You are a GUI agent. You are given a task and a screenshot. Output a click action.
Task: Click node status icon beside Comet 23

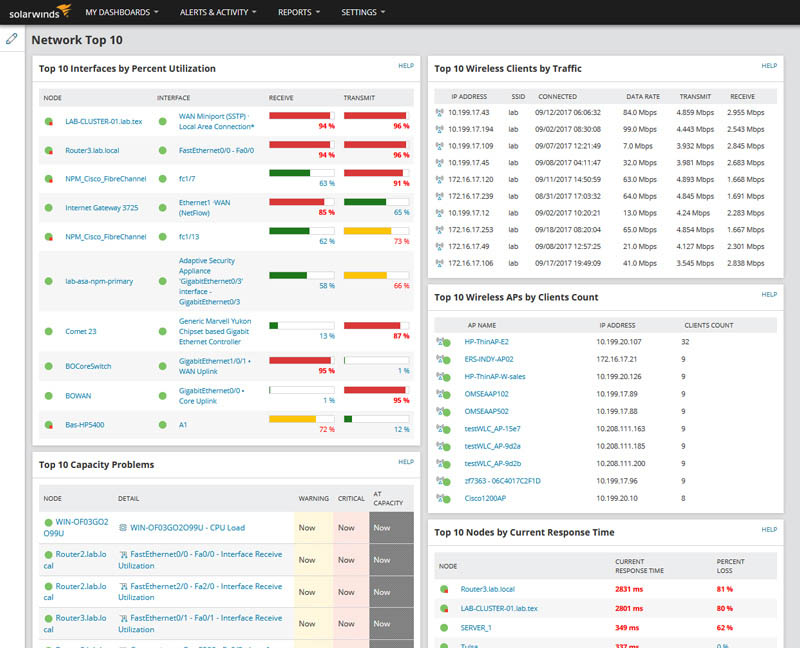(x=48, y=331)
